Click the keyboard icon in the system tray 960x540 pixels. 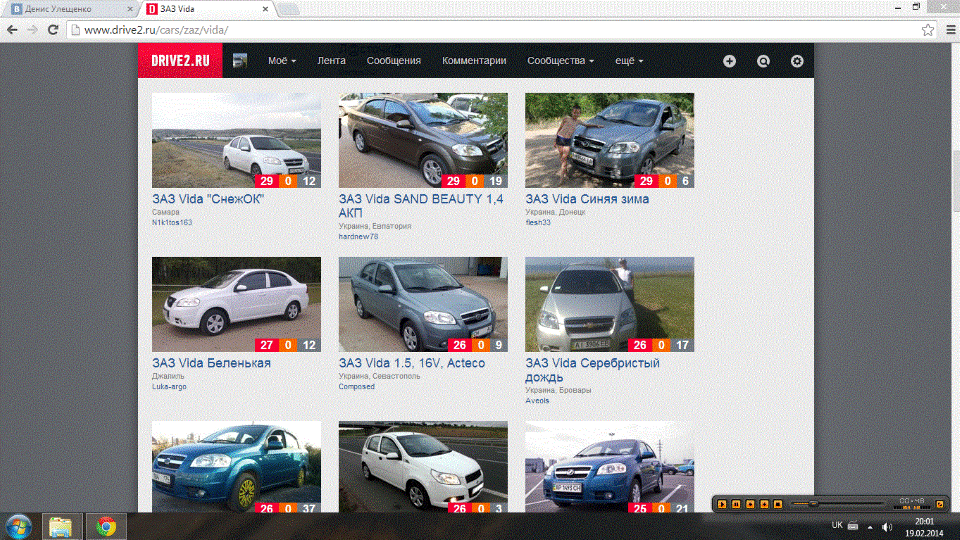pyautogui.click(x=853, y=526)
